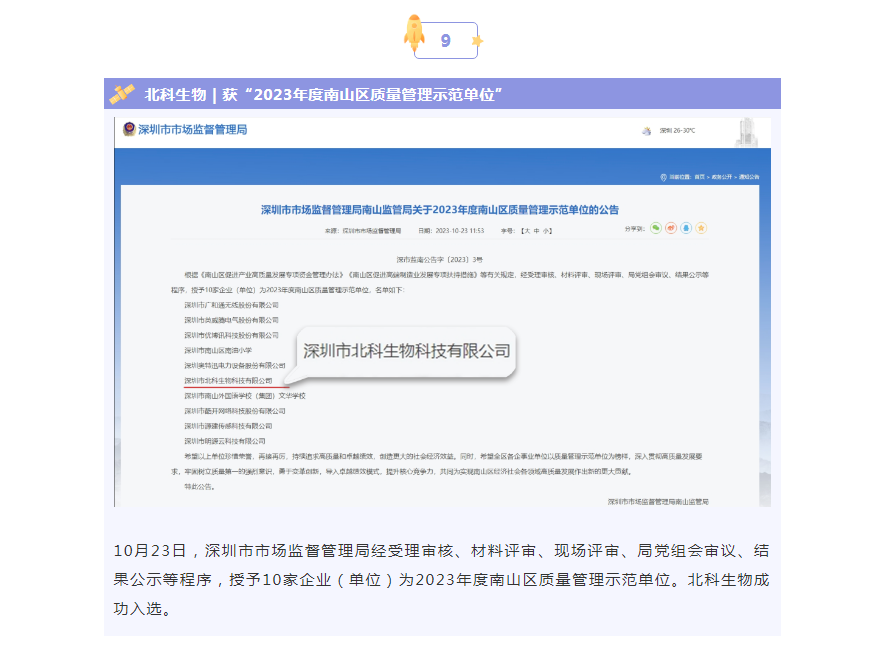The image size is (884, 652).
Task: Select list row 深圳市优博讯科技股份有限公司
Action: (231, 336)
